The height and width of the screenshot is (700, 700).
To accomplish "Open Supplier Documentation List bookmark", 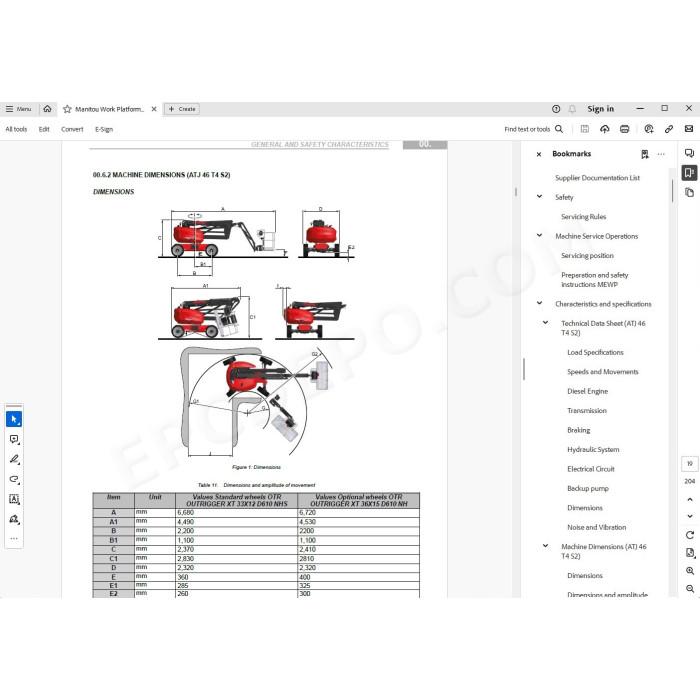I will click(x=597, y=178).
